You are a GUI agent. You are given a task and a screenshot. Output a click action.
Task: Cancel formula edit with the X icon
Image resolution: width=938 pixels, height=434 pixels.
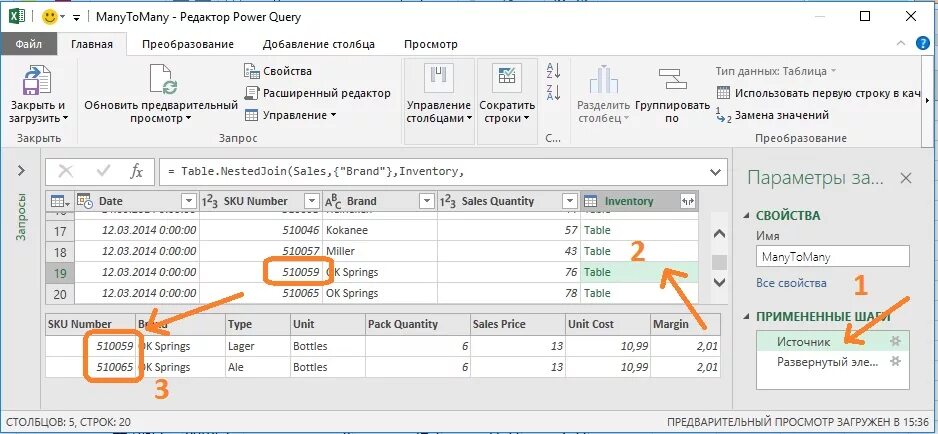(x=65, y=172)
